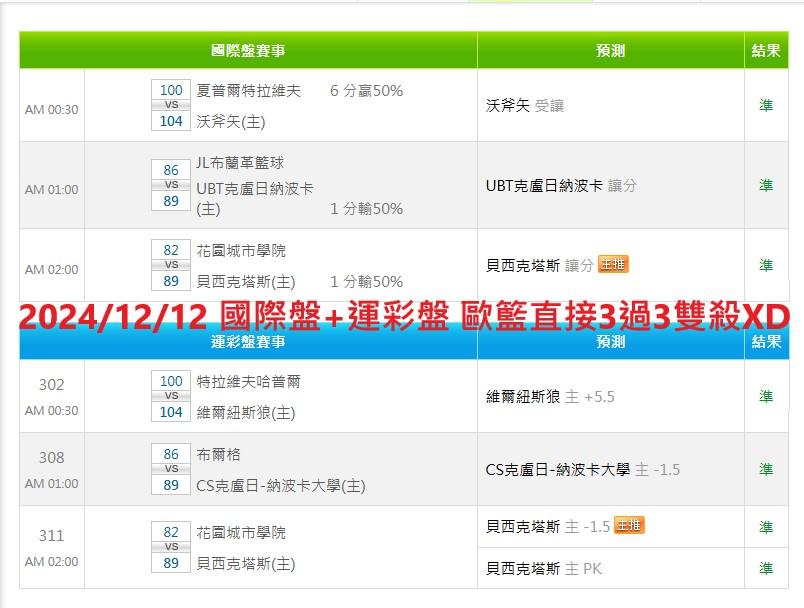Viewport: 804px width, 608px height.
Task: Click prediction CS克盧日-納波卡大學 主 -1.5
Action: 583,470
